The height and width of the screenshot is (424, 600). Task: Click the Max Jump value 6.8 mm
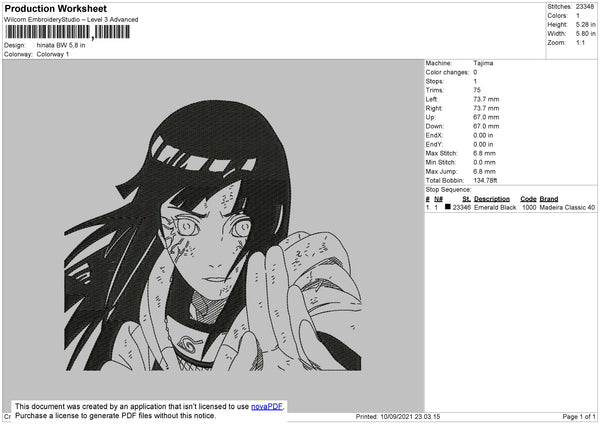[484, 171]
